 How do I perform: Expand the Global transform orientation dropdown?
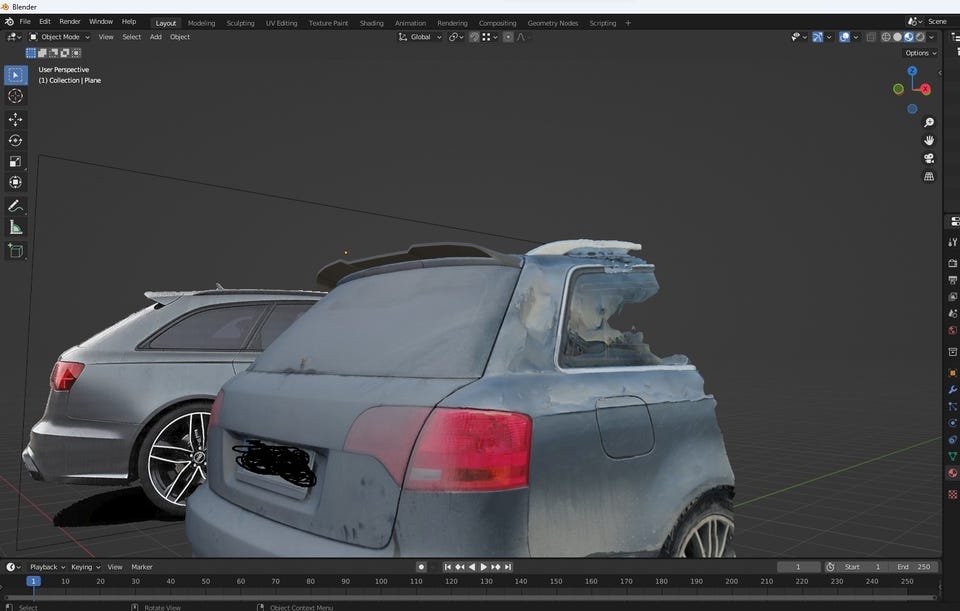click(420, 37)
